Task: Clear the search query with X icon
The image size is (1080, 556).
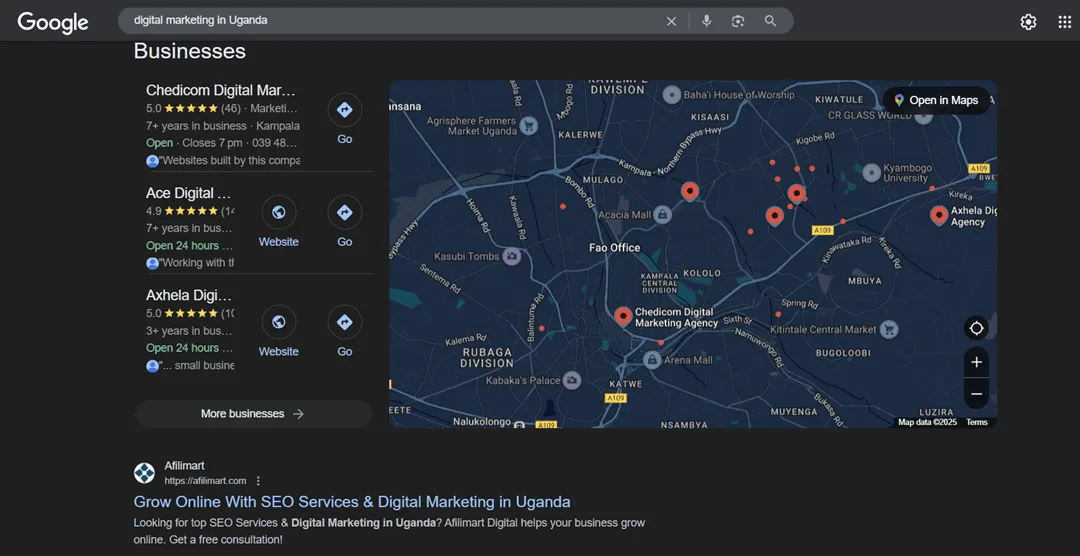Action: (671, 21)
